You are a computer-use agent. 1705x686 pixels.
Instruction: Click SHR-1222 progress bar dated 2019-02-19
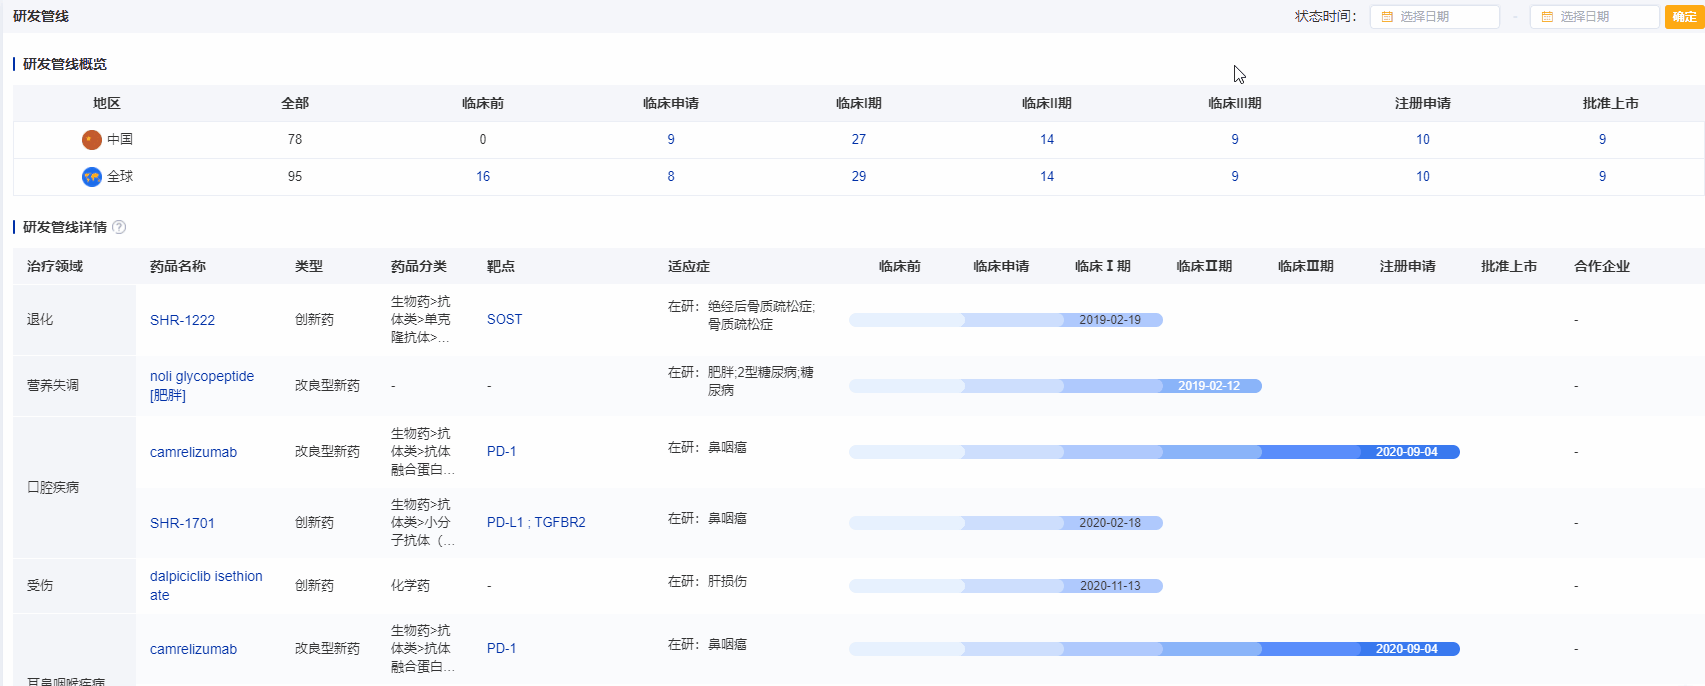click(1006, 320)
